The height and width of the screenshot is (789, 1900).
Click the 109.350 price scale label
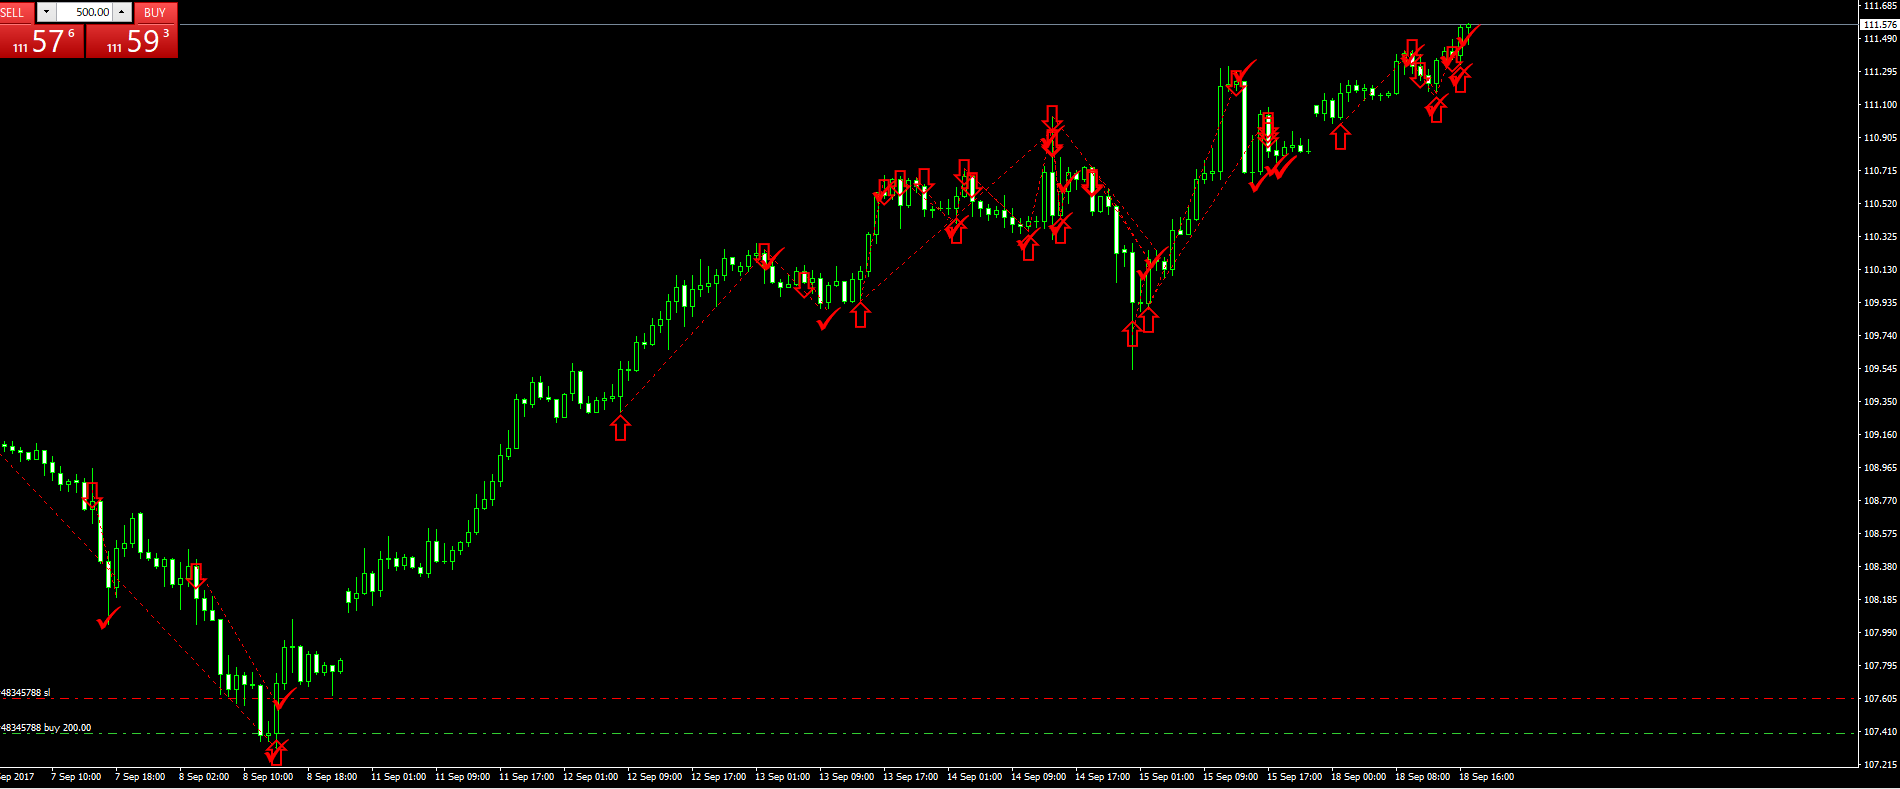[1880, 402]
